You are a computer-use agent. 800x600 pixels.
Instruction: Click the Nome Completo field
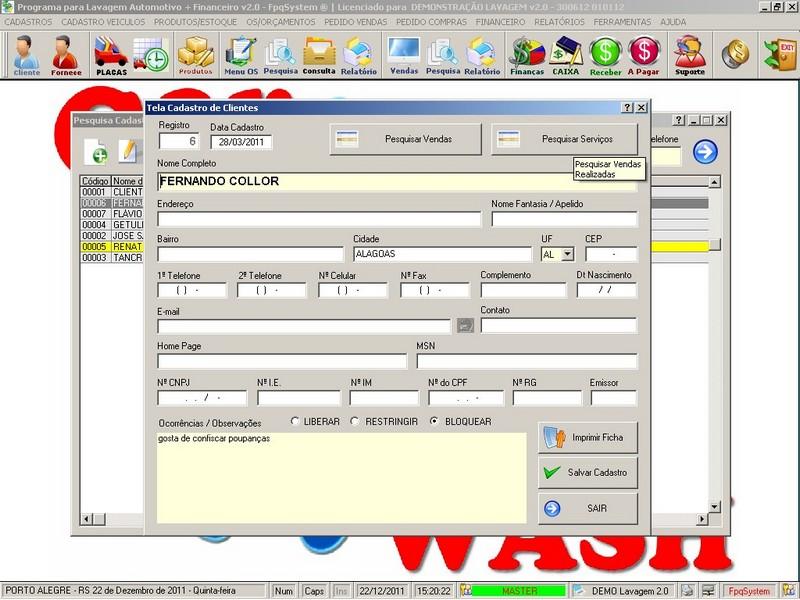coord(397,182)
